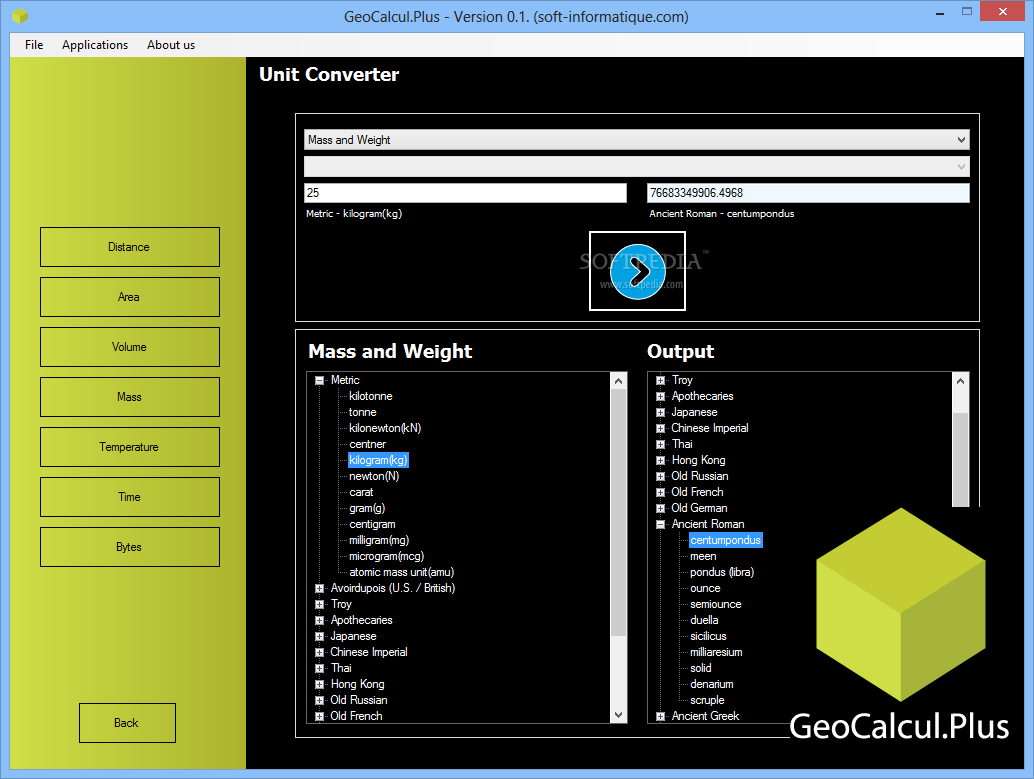Click the GeoCalcul cube icon in title bar

coord(20,16)
